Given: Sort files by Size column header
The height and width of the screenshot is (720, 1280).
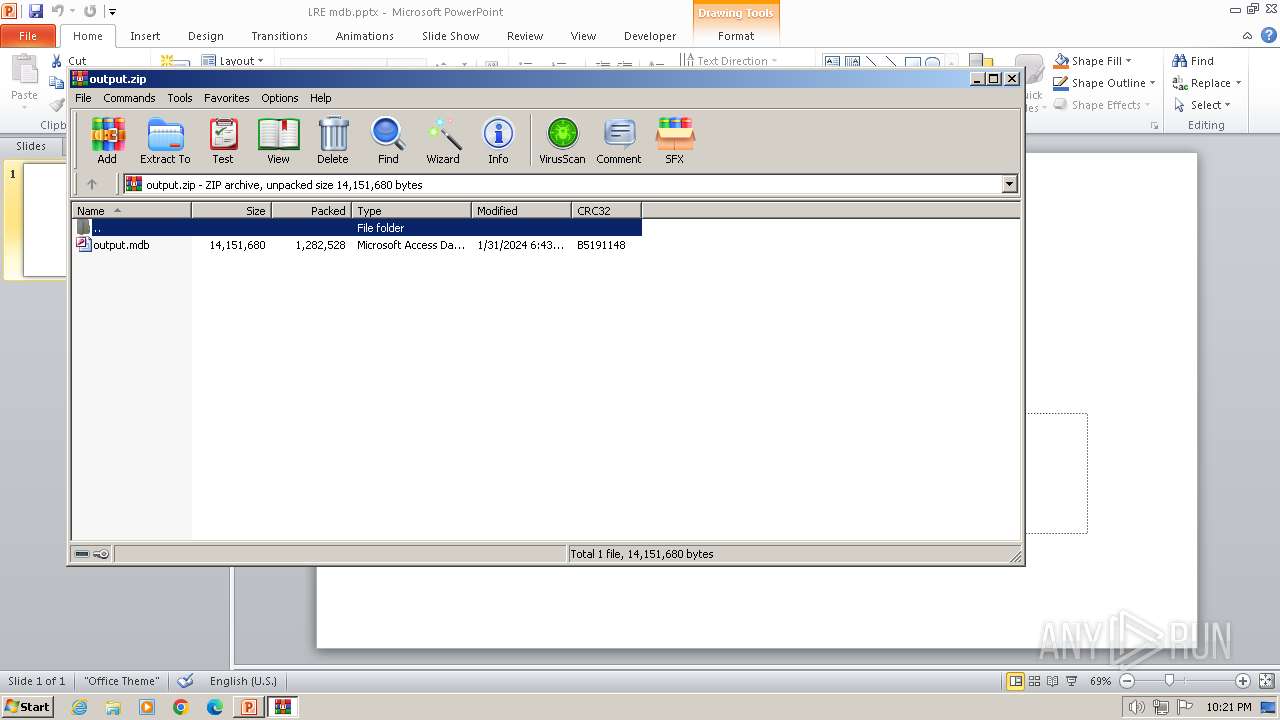Looking at the screenshot, I should tap(232, 210).
